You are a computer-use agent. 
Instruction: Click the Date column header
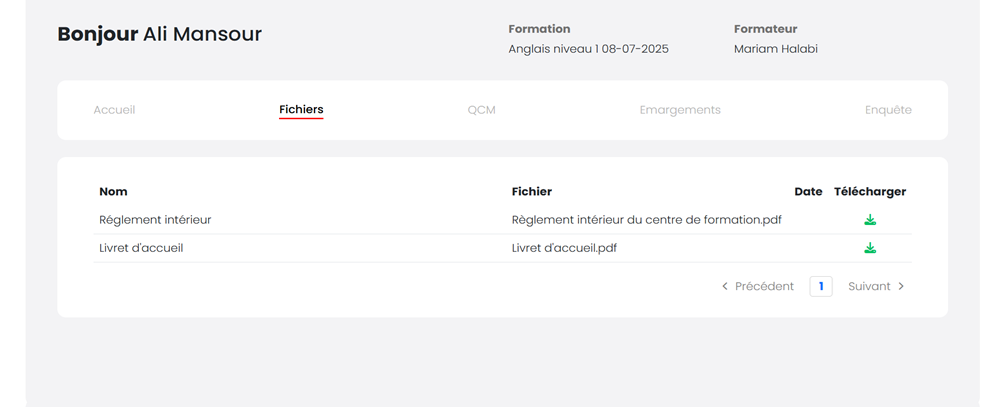808,191
